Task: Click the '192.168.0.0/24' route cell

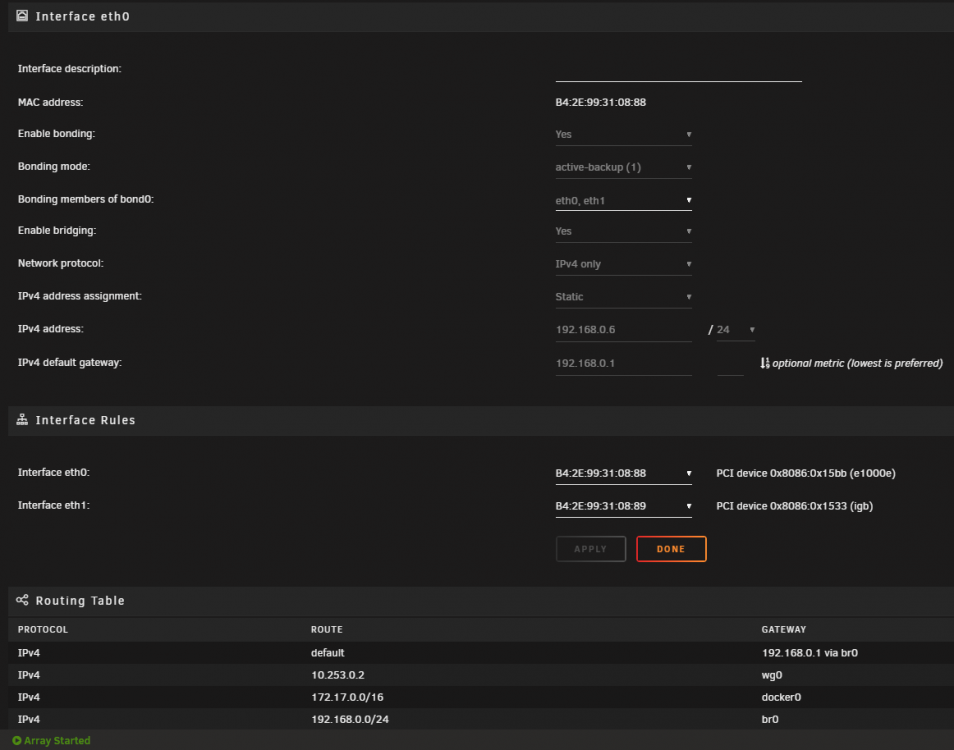Action: point(350,719)
